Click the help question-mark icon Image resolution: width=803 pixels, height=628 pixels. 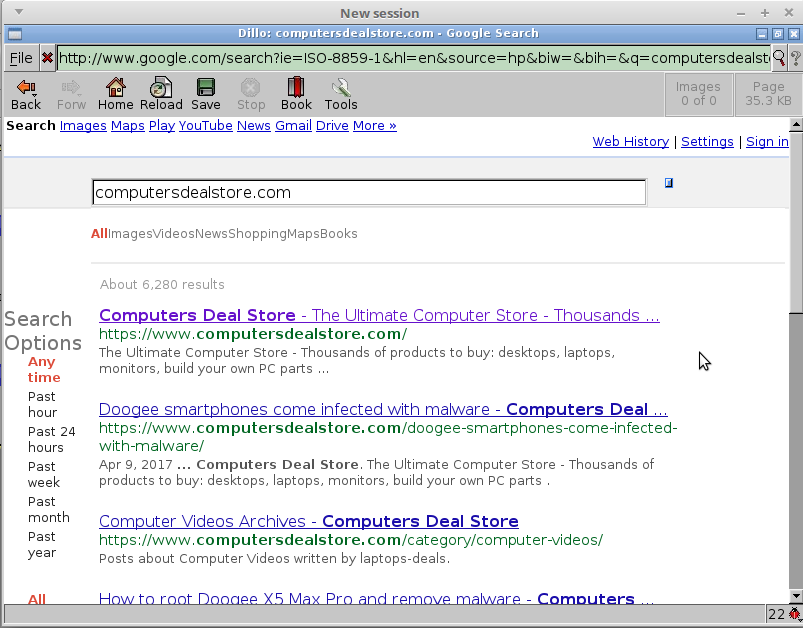(796, 58)
